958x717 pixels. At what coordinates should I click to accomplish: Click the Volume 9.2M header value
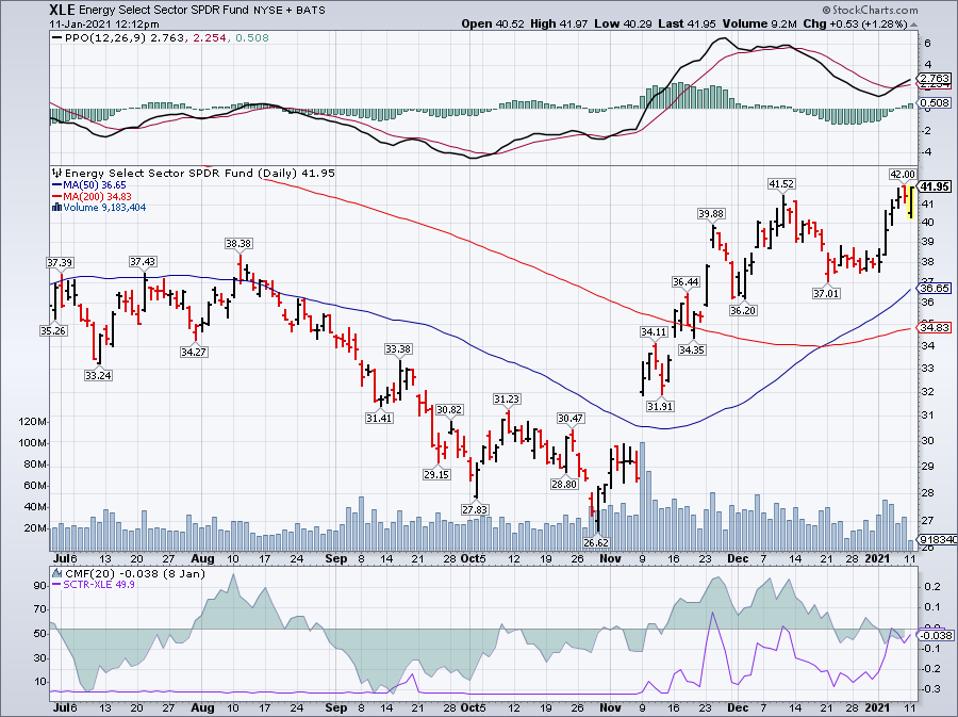pos(759,23)
